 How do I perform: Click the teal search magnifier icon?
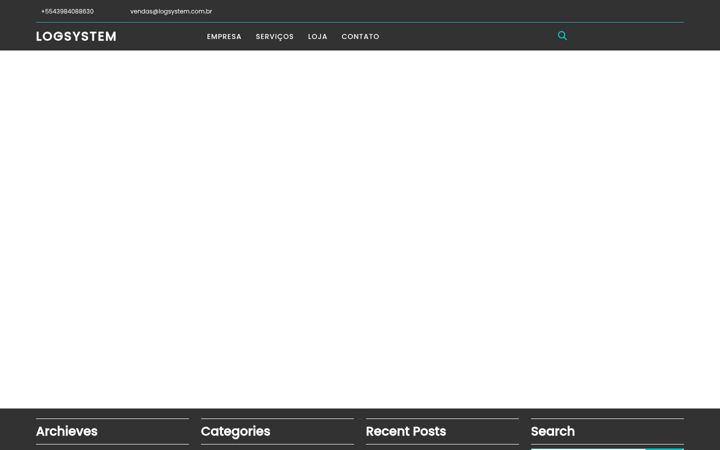(562, 35)
